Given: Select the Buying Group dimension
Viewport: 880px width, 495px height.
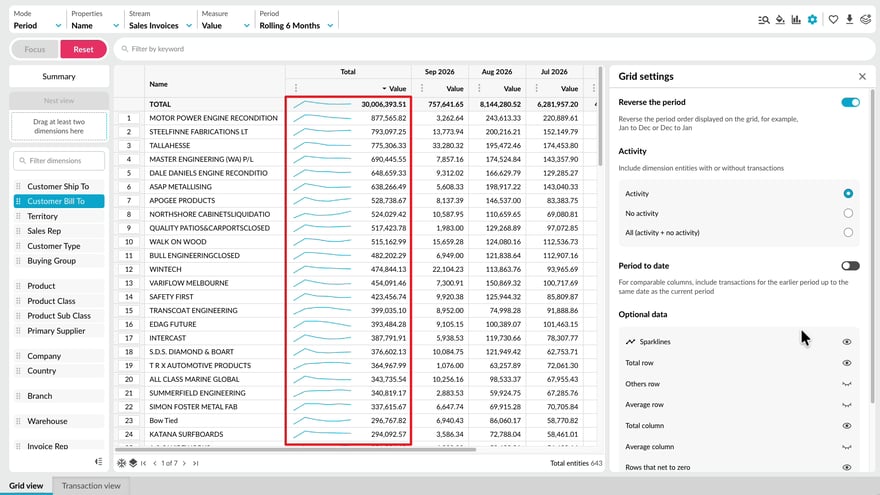Looking at the screenshot, I should click(59, 260).
